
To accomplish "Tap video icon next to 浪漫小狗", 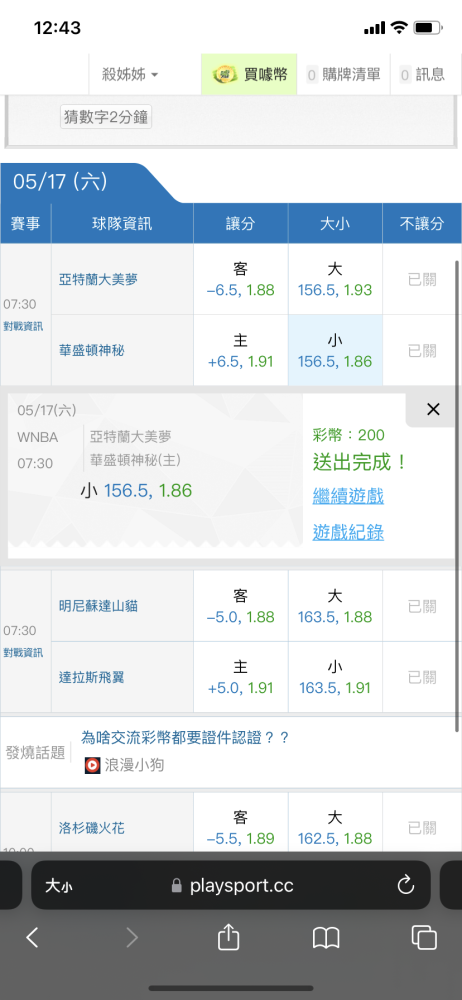I will click(93, 765).
